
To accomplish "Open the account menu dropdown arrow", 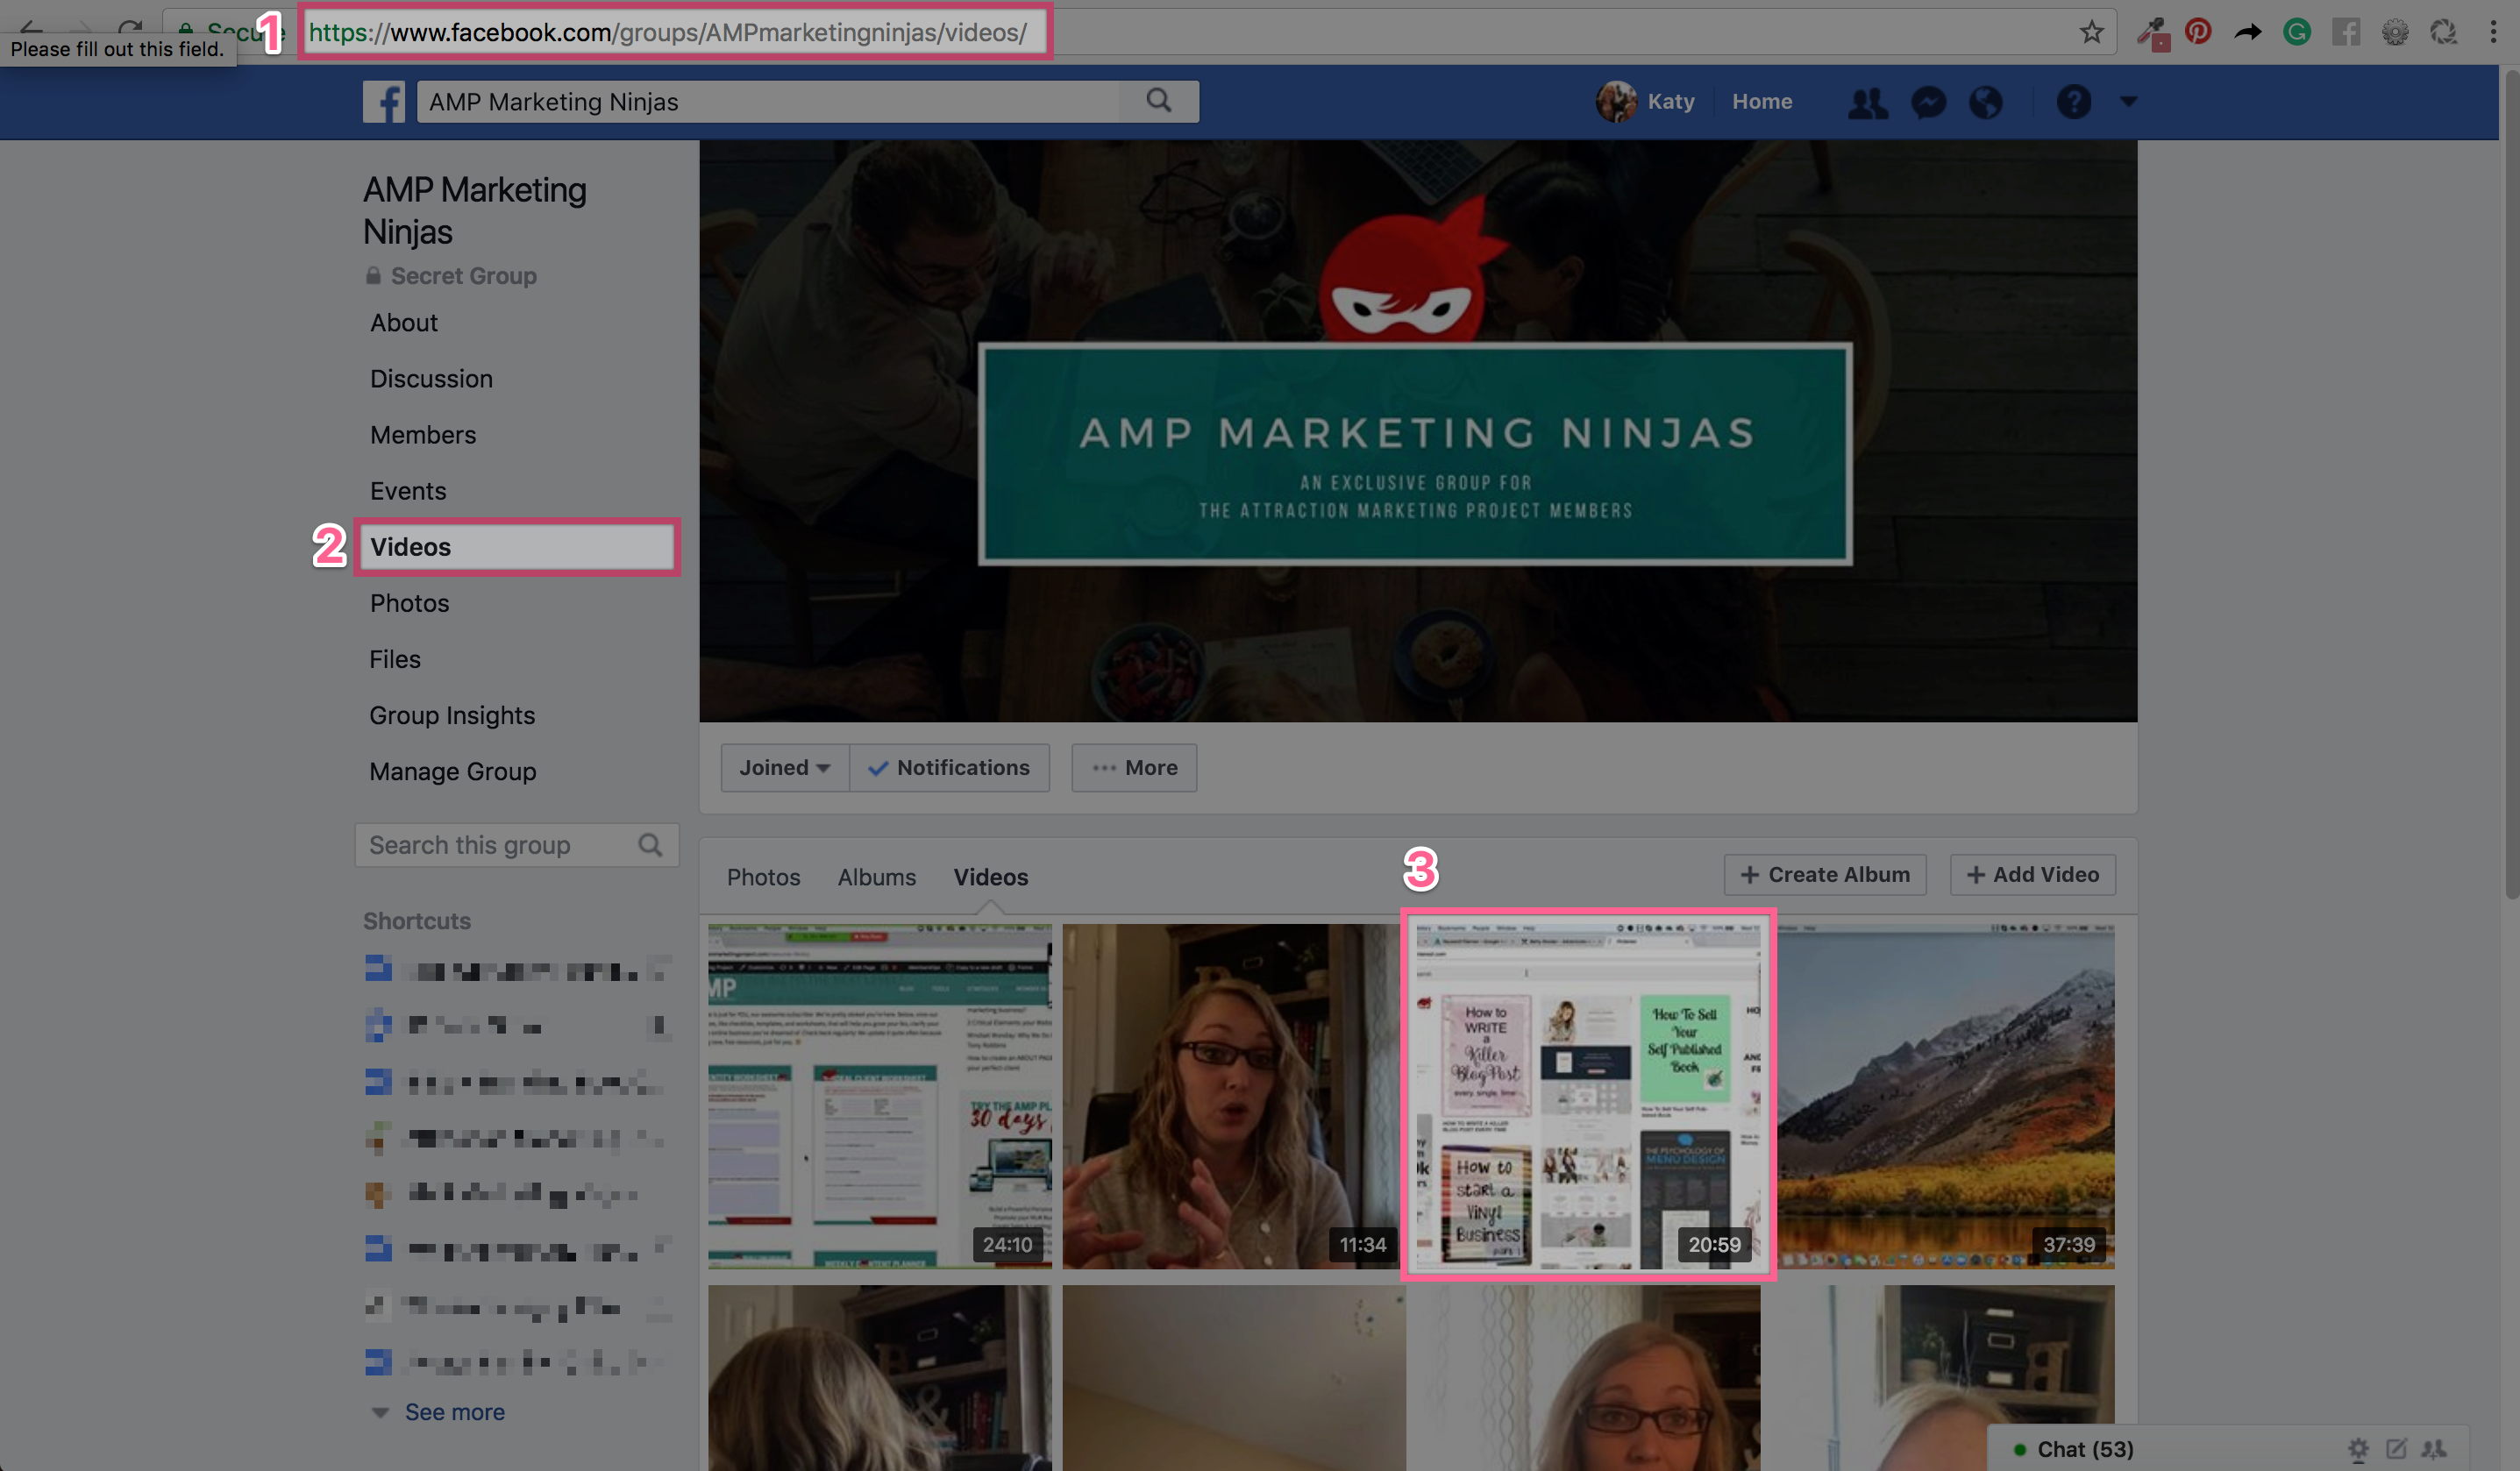I will tap(2129, 101).
